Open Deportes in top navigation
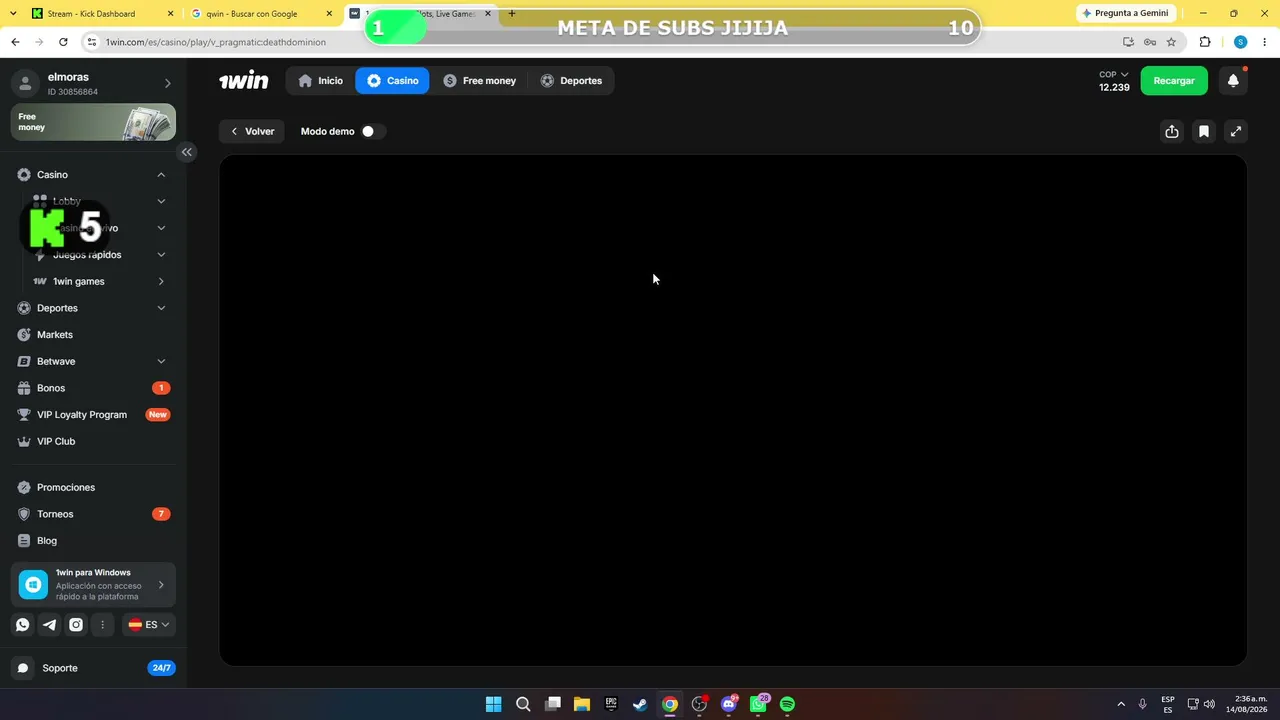The width and height of the screenshot is (1280, 720). point(571,81)
